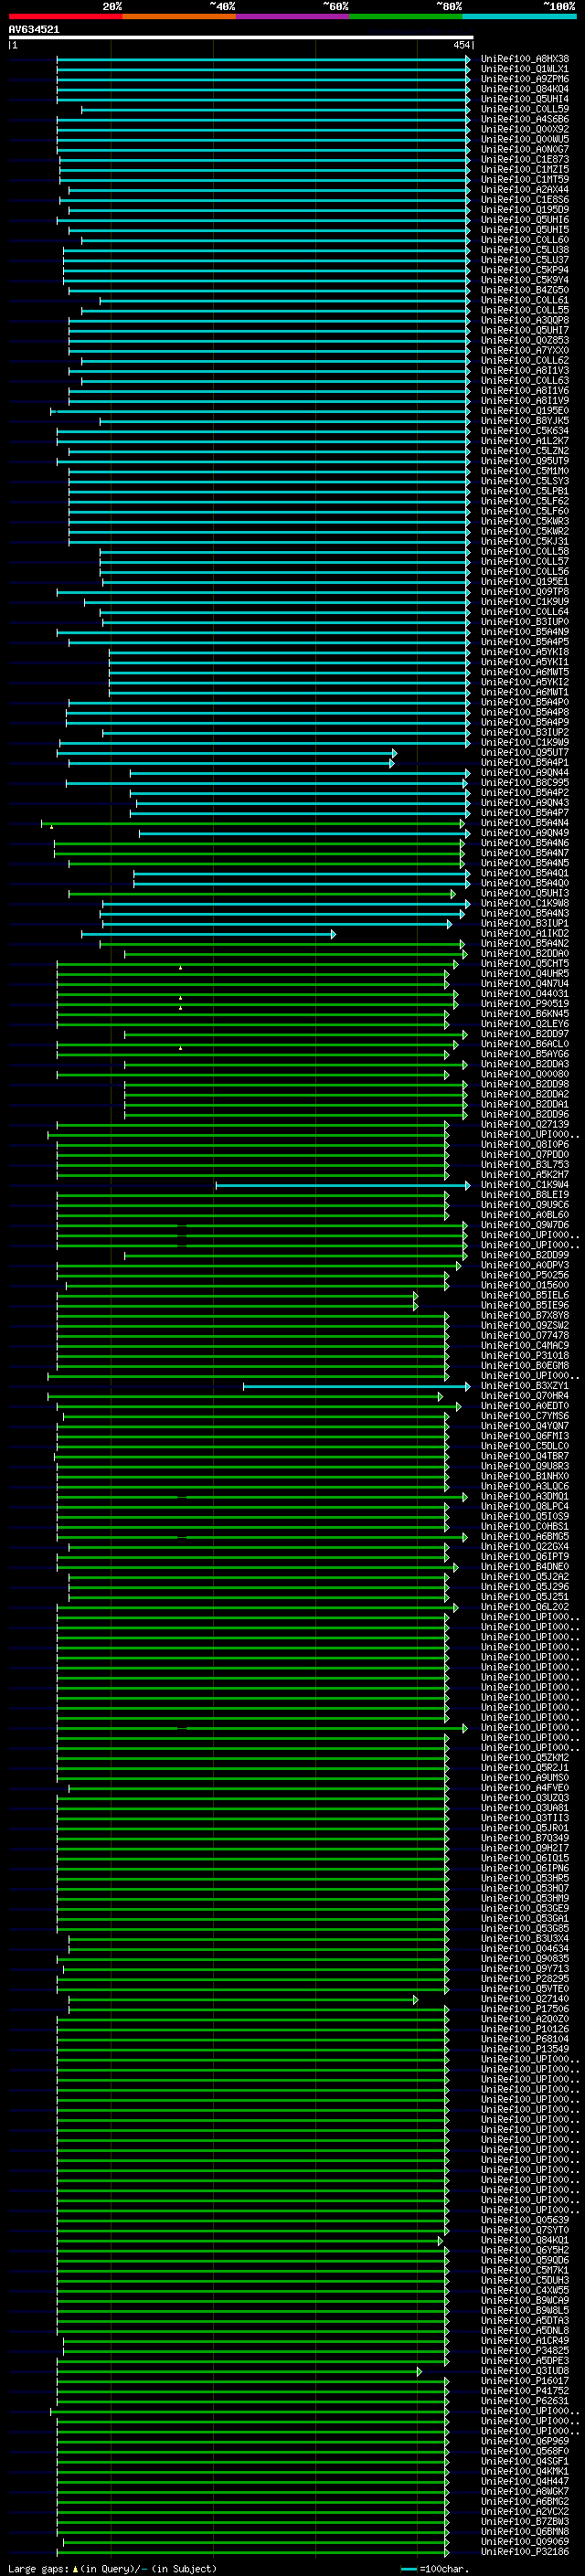Screen dimensions: 585x2576
Task: Click the short cyan bar for UniRef100_Q95UT7
Action: click(x=227, y=753)
